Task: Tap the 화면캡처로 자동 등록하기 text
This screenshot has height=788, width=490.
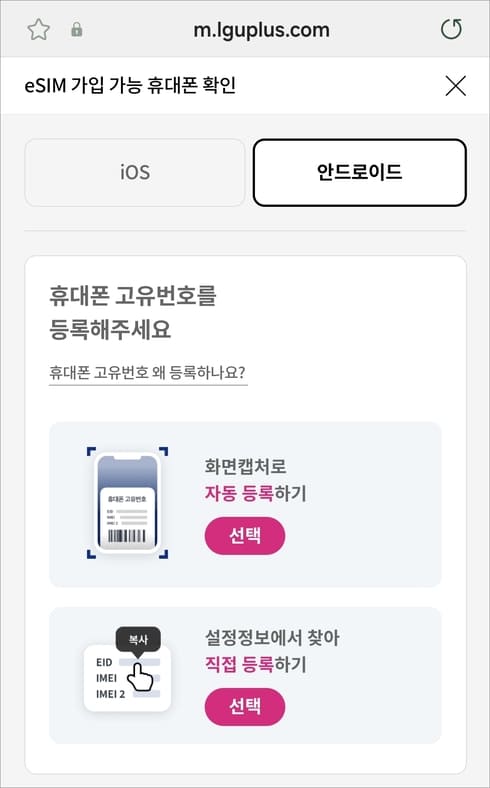Action: coord(255,479)
